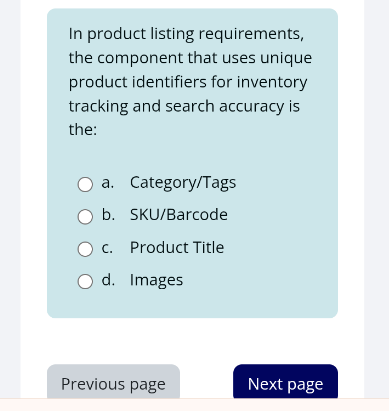Select the radio circle beside option a

point(85,184)
